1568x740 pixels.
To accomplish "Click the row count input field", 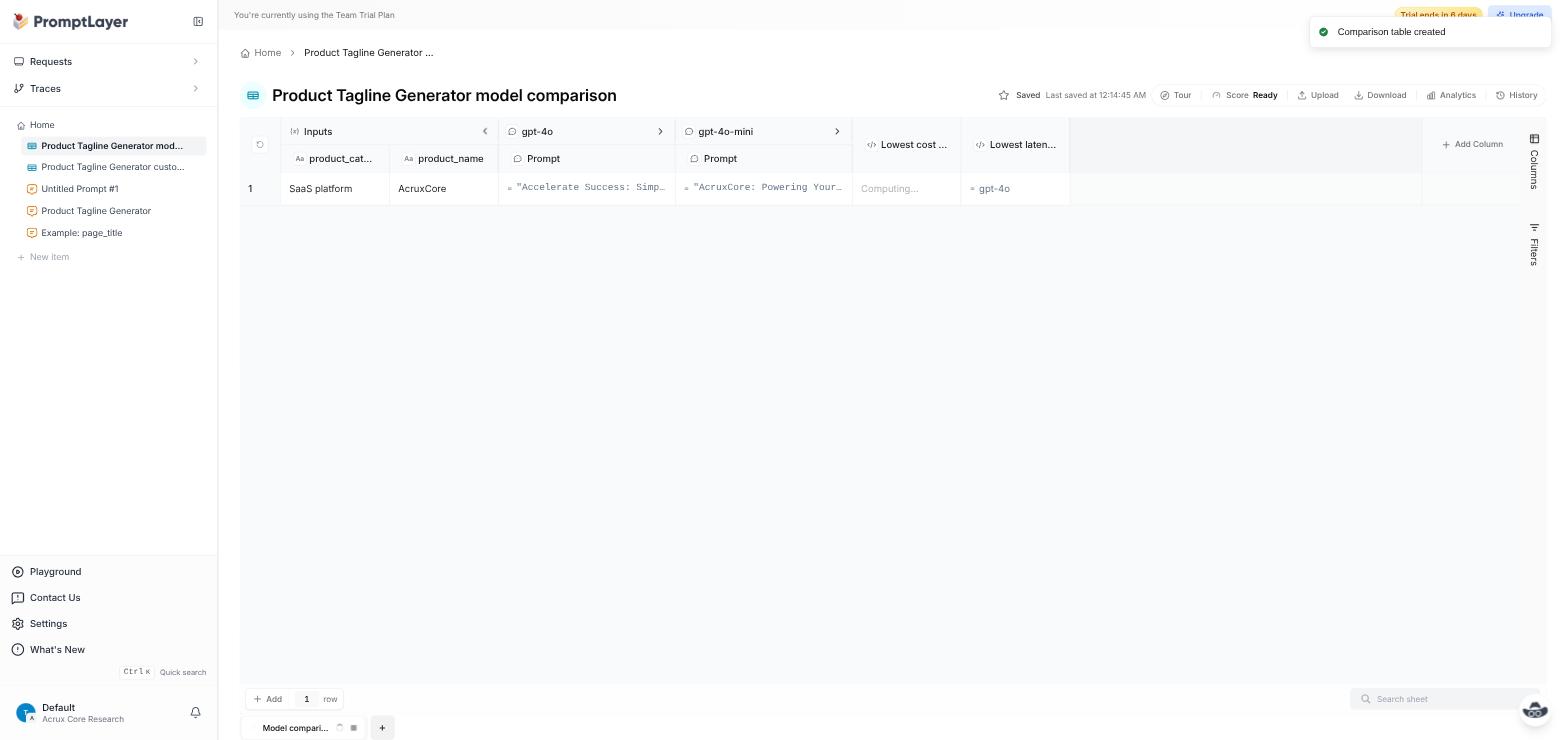I will pos(307,700).
